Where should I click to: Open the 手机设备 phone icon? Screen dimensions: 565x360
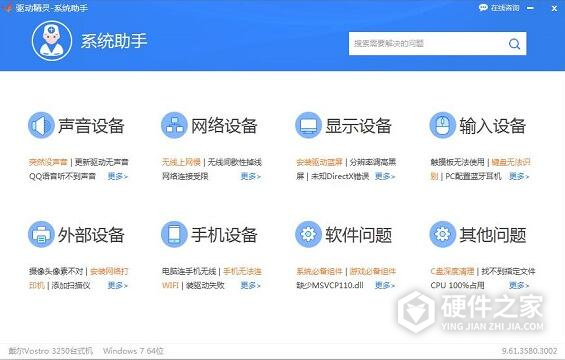pos(174,235)
